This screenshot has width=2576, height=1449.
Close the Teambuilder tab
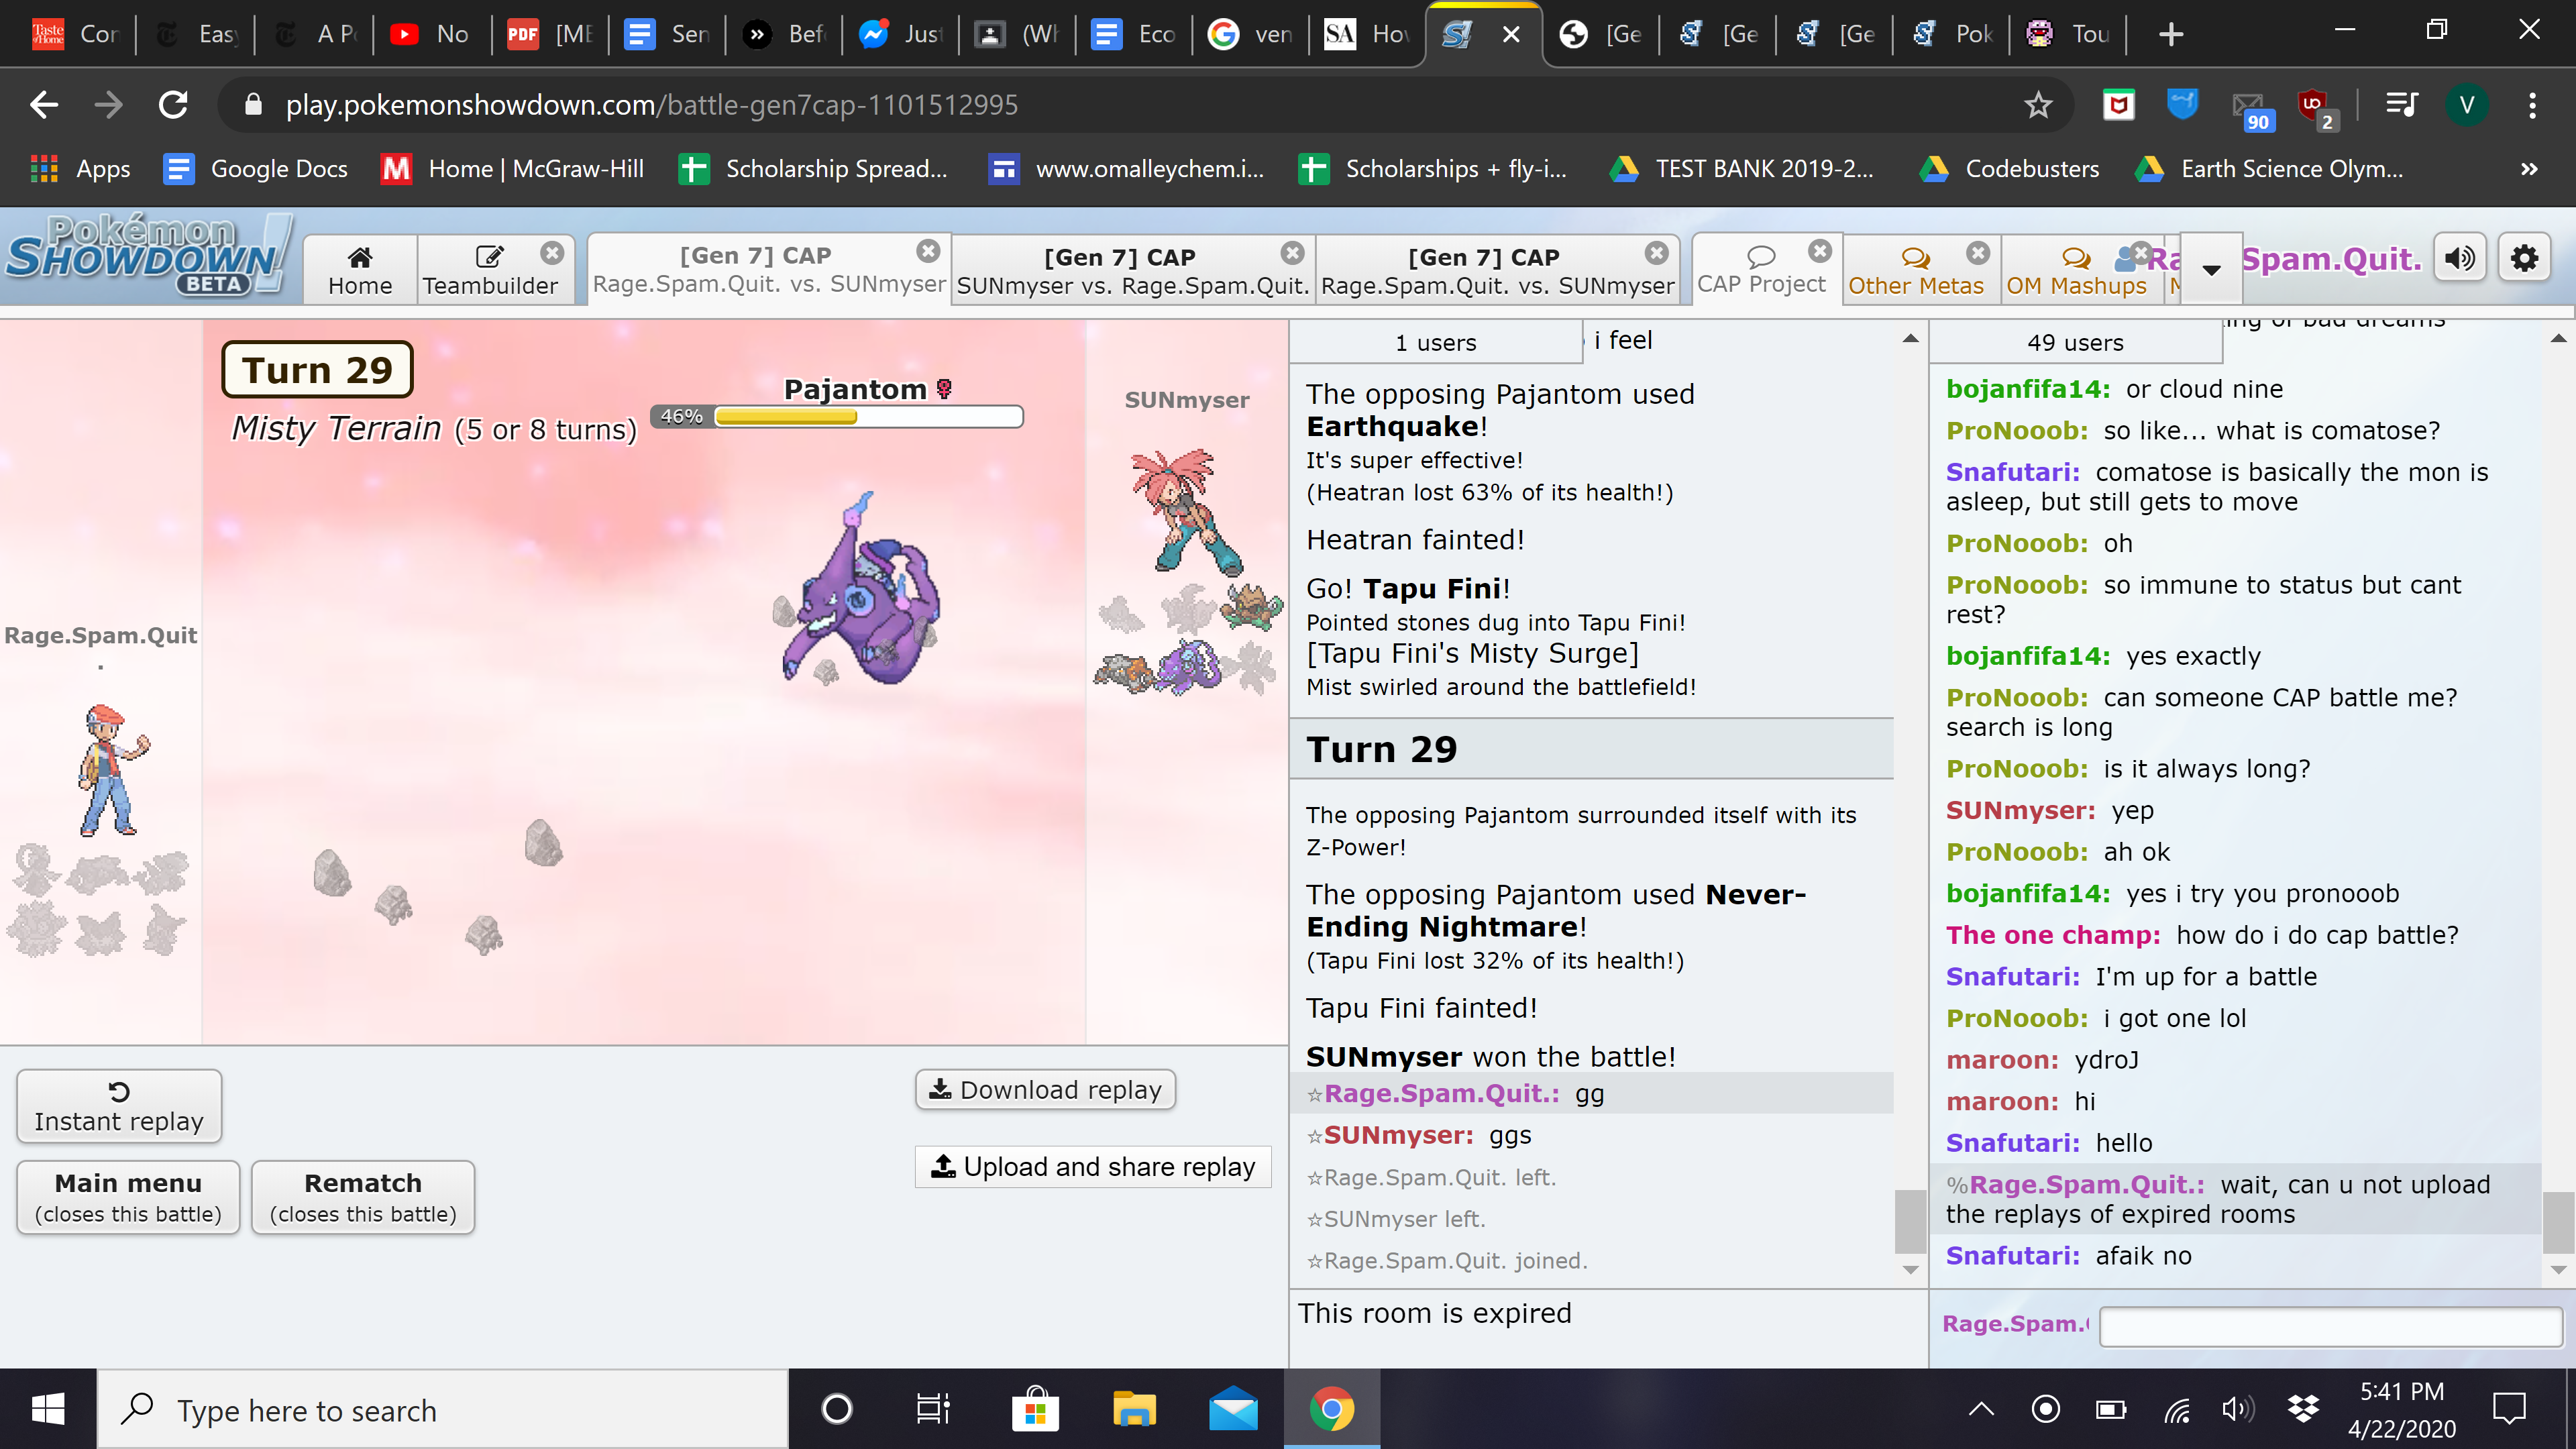pos(552,253)
